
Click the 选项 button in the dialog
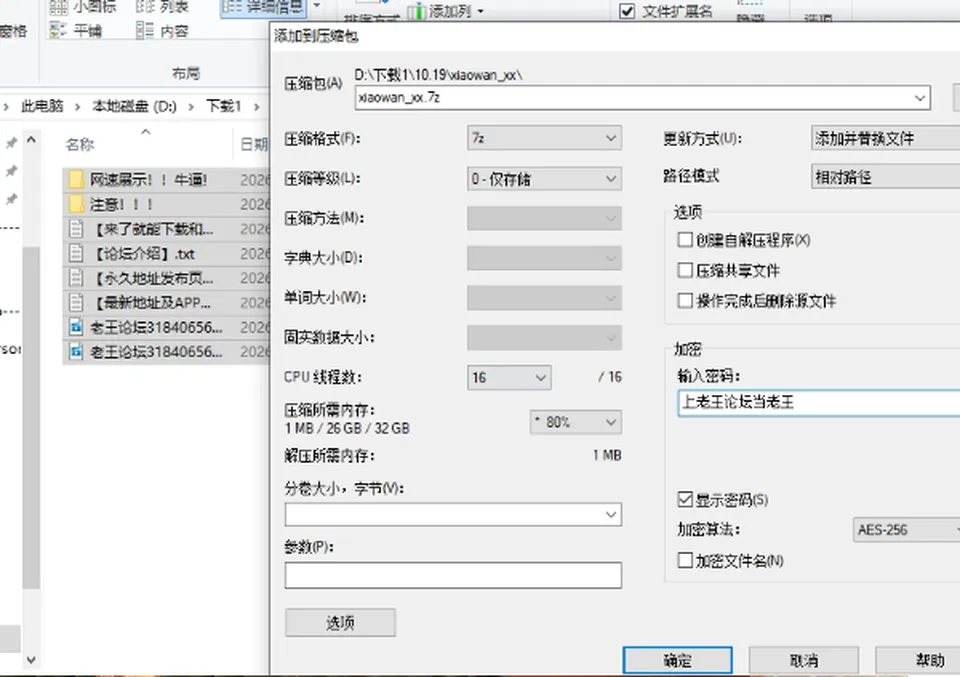340,623
